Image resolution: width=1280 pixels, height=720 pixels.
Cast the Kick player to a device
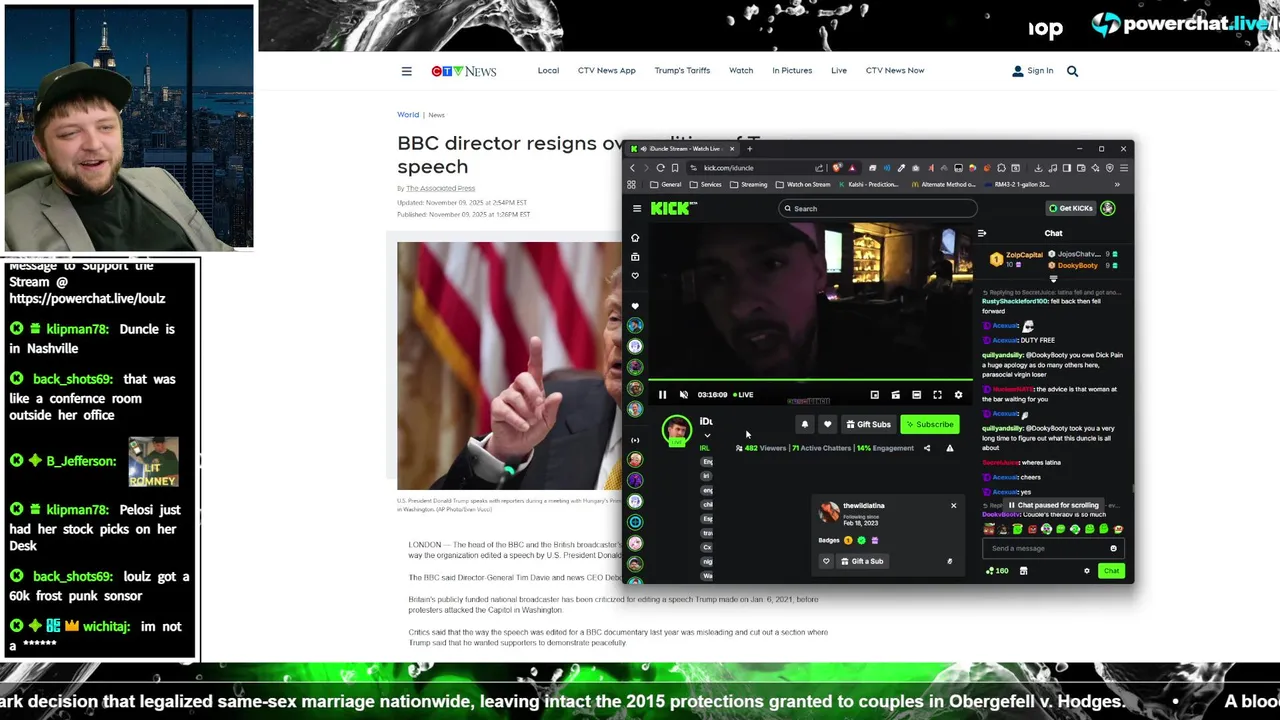point(895,395)
